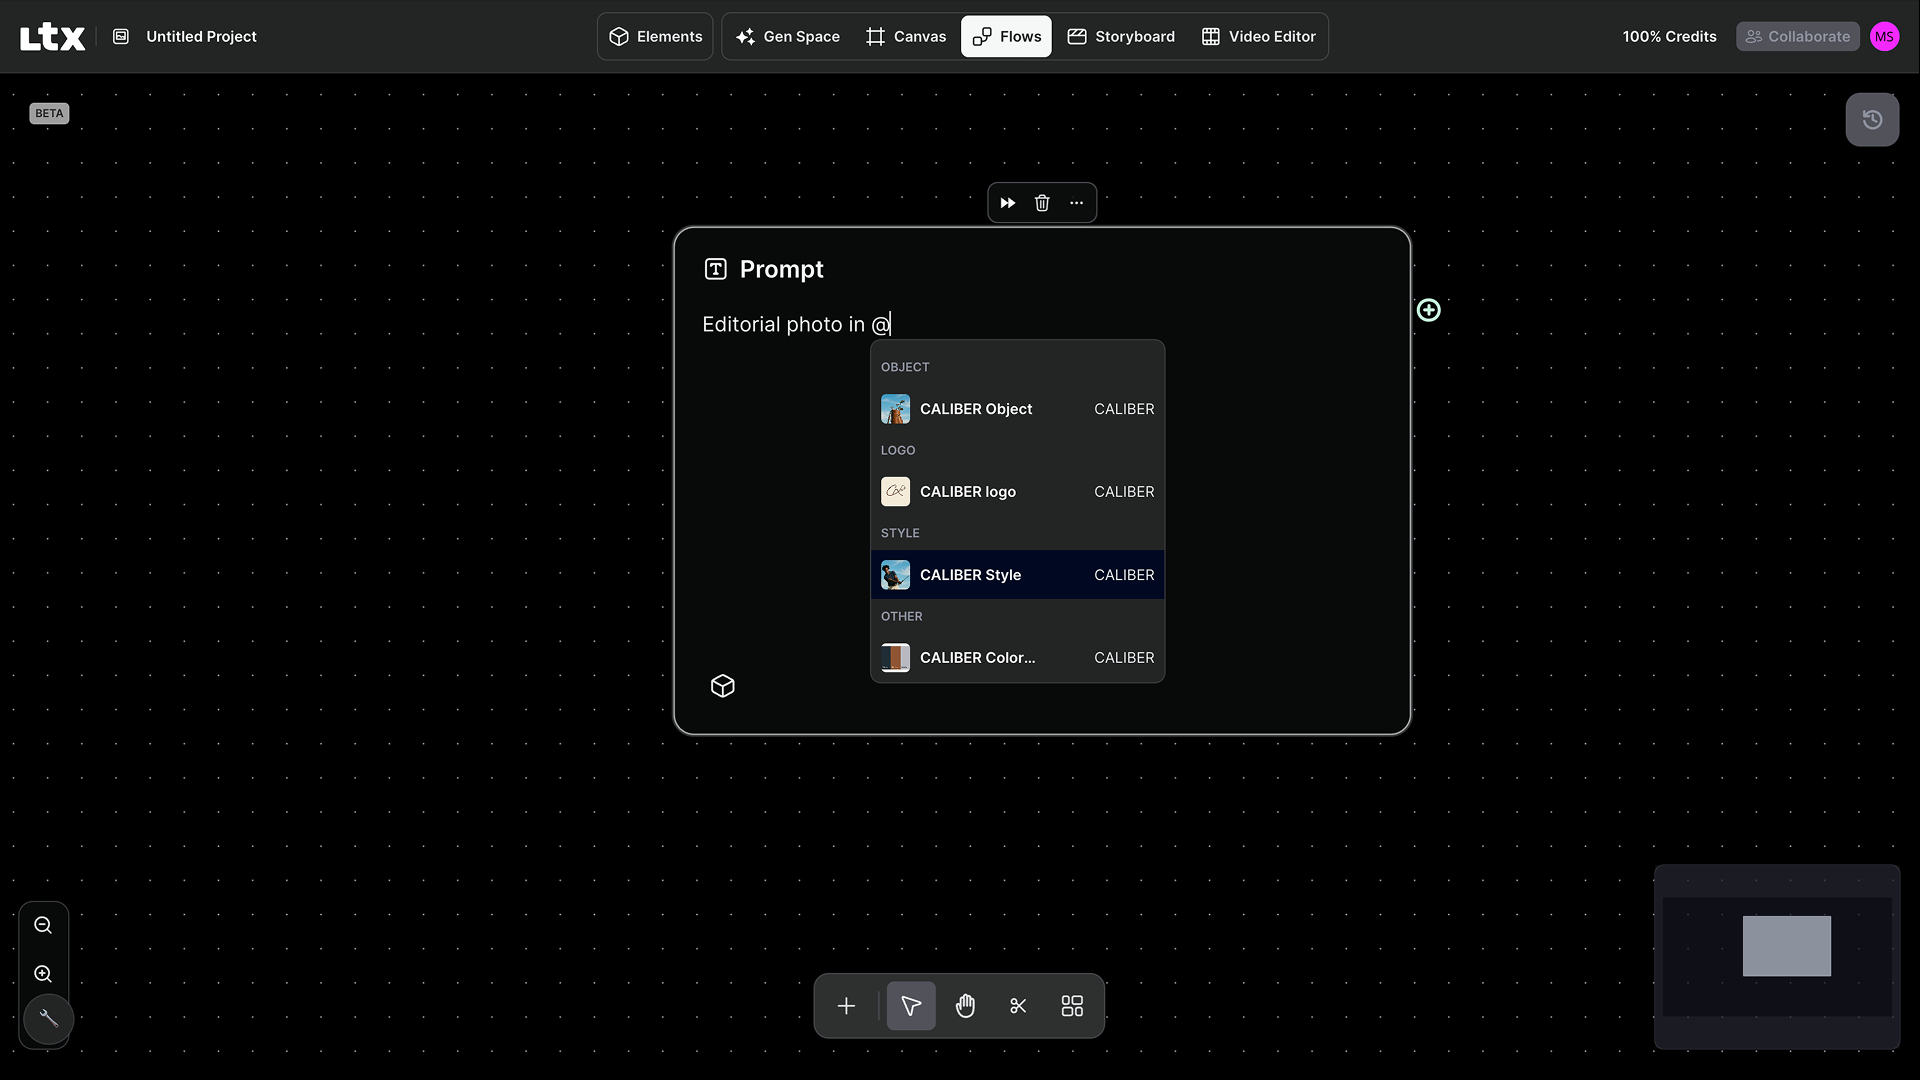
Task: Open the MS user avatar menu
Action: coord(1884,36)
